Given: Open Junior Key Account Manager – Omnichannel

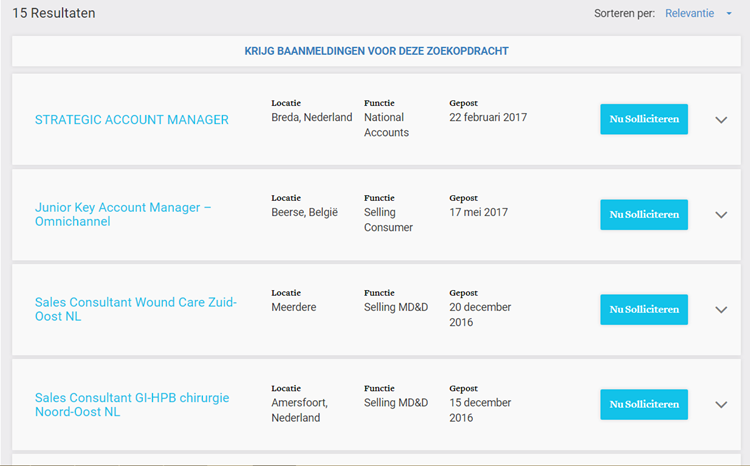Looking at the screenshot, I should point(123,214).
